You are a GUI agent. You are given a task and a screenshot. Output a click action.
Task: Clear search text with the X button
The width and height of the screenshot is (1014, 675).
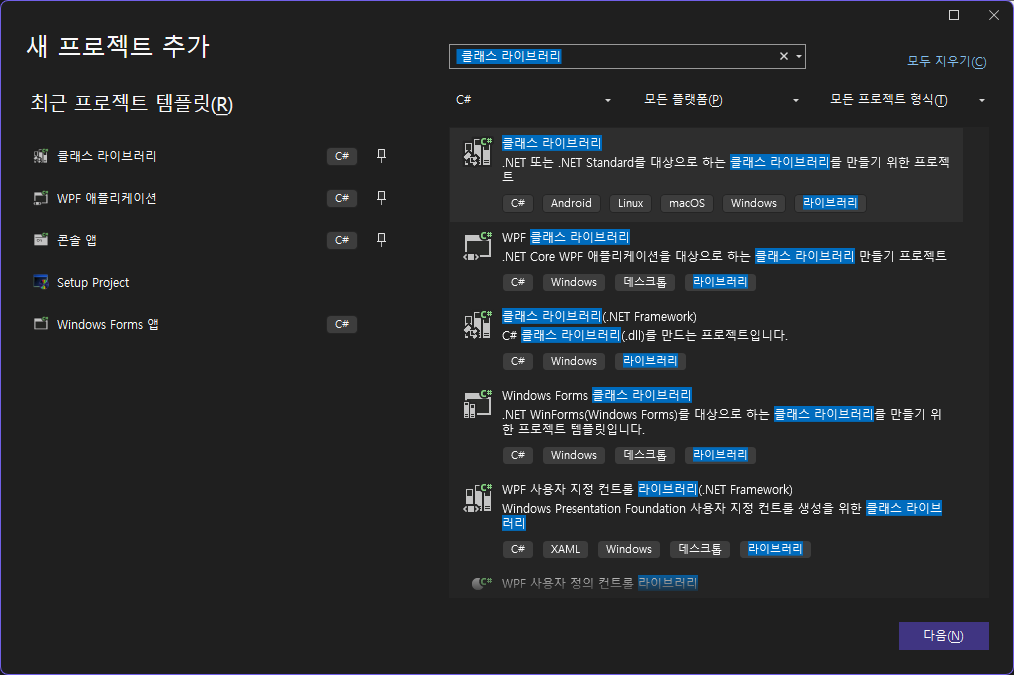pos(784,57)
